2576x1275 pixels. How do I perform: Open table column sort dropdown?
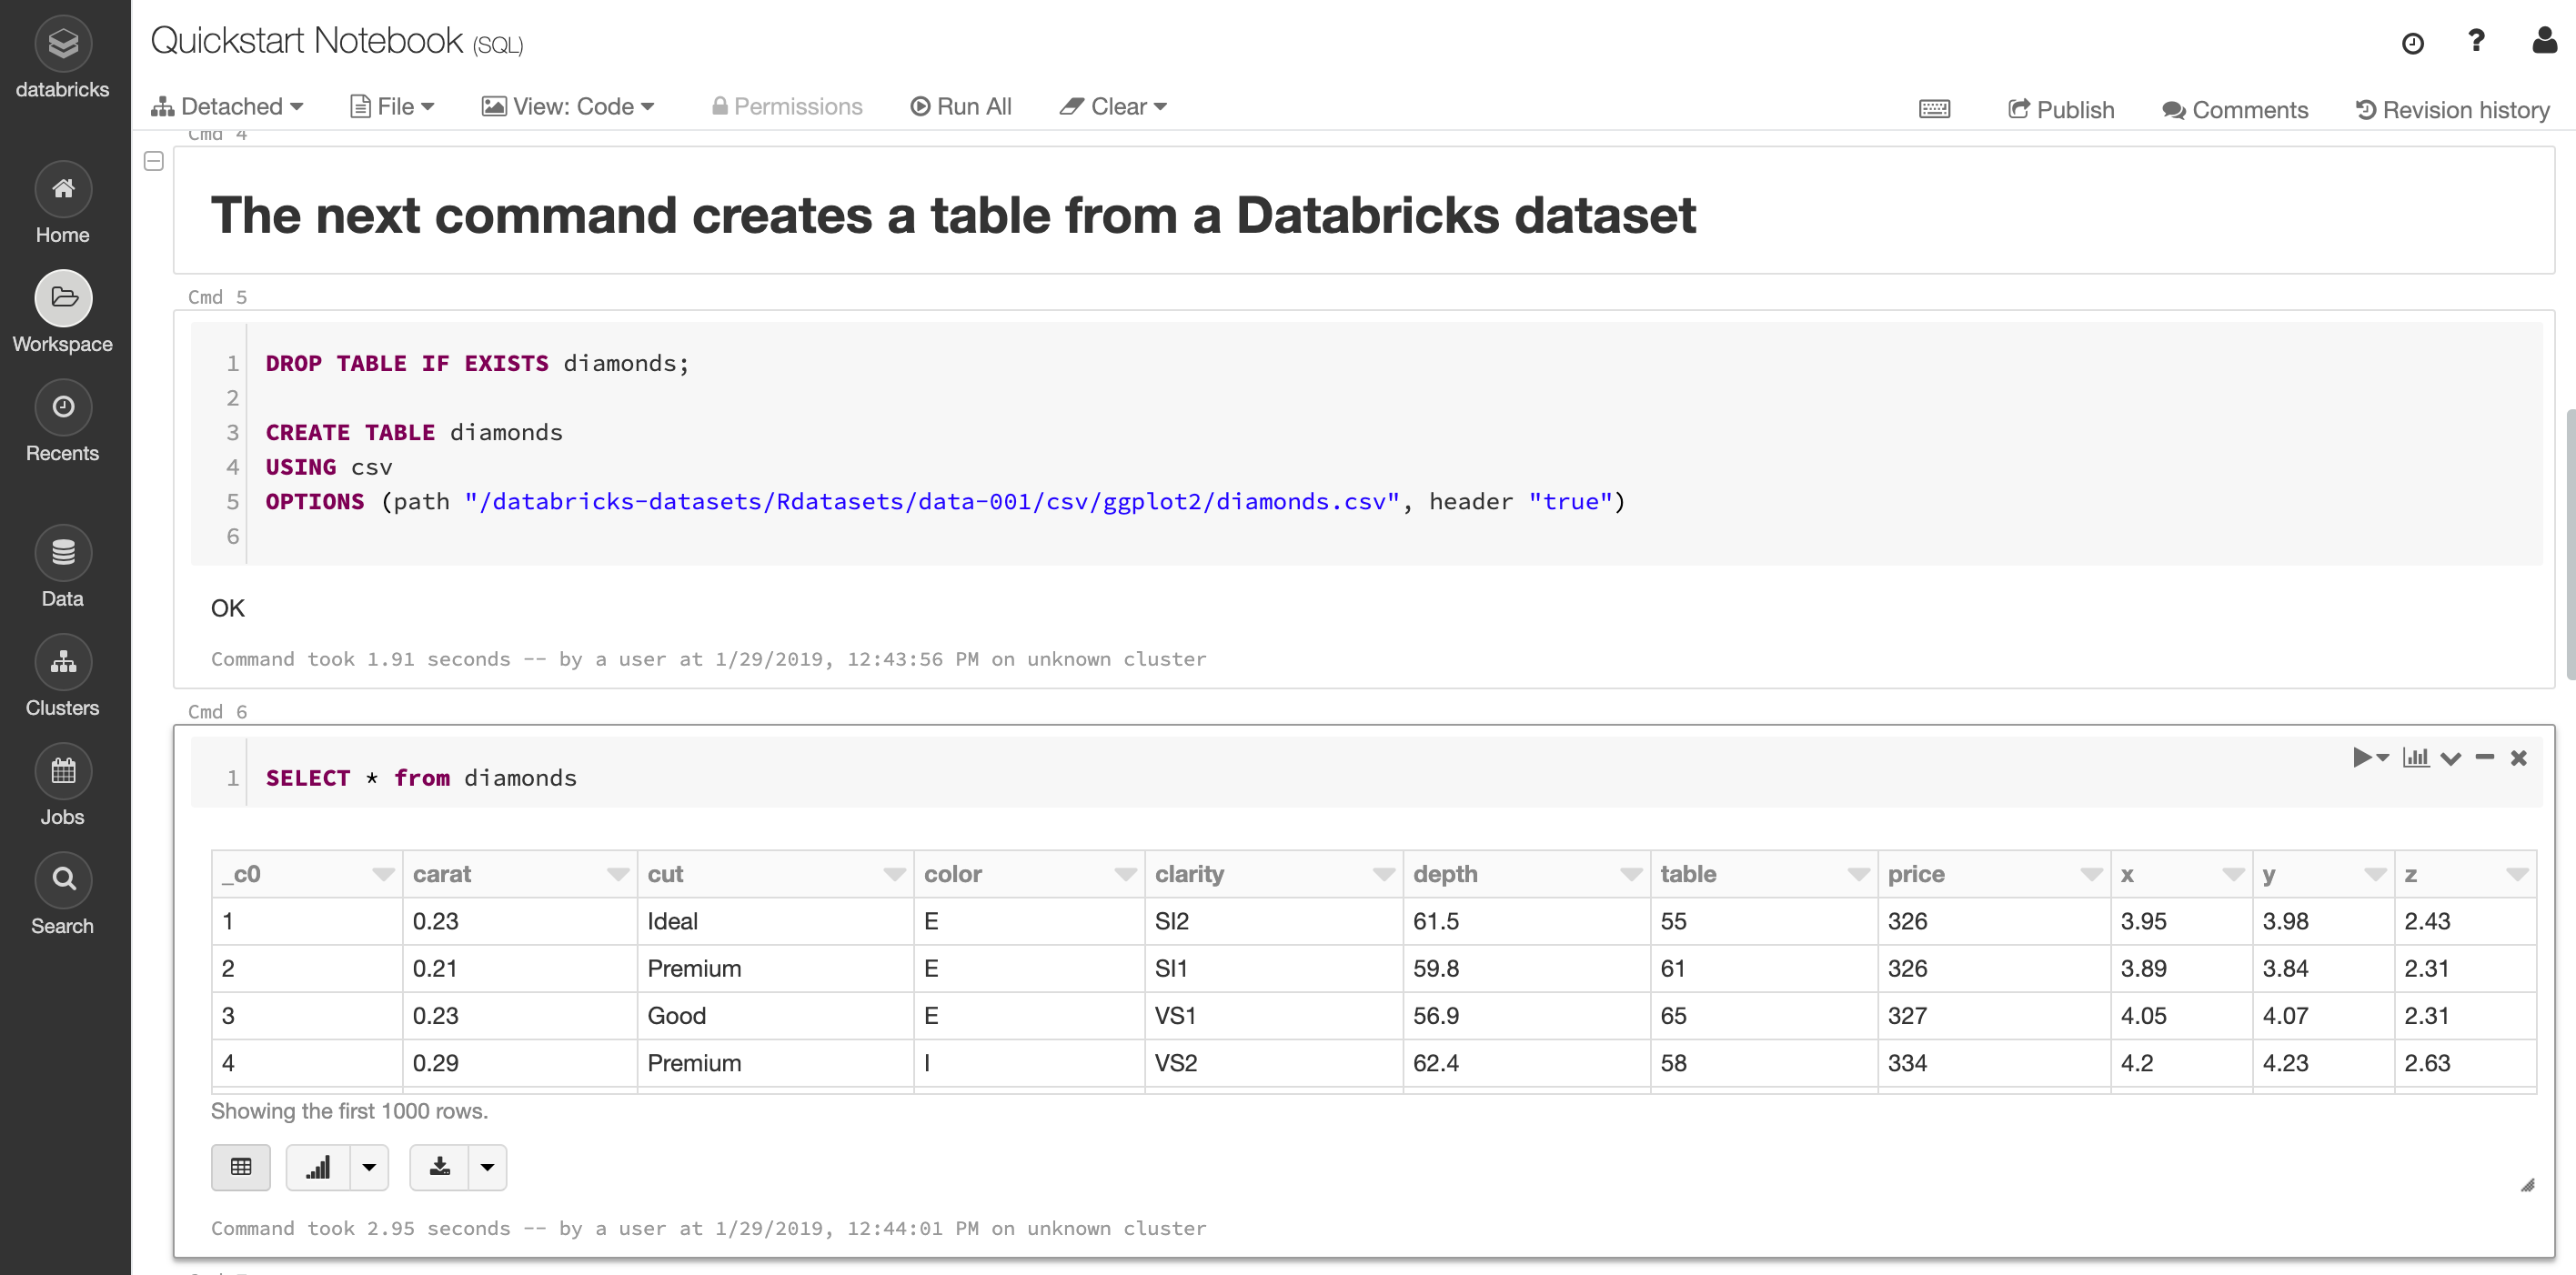(x=1859, y=875)
